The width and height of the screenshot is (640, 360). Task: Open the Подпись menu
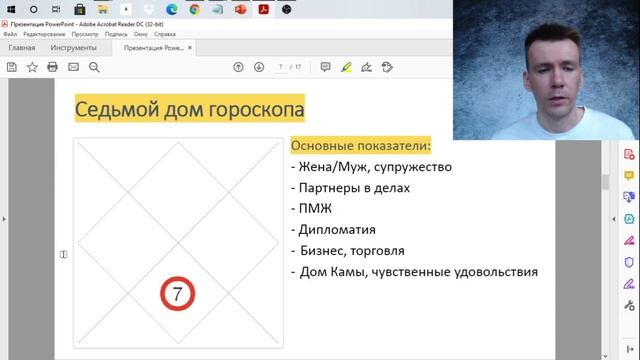[x=116, y=34]
